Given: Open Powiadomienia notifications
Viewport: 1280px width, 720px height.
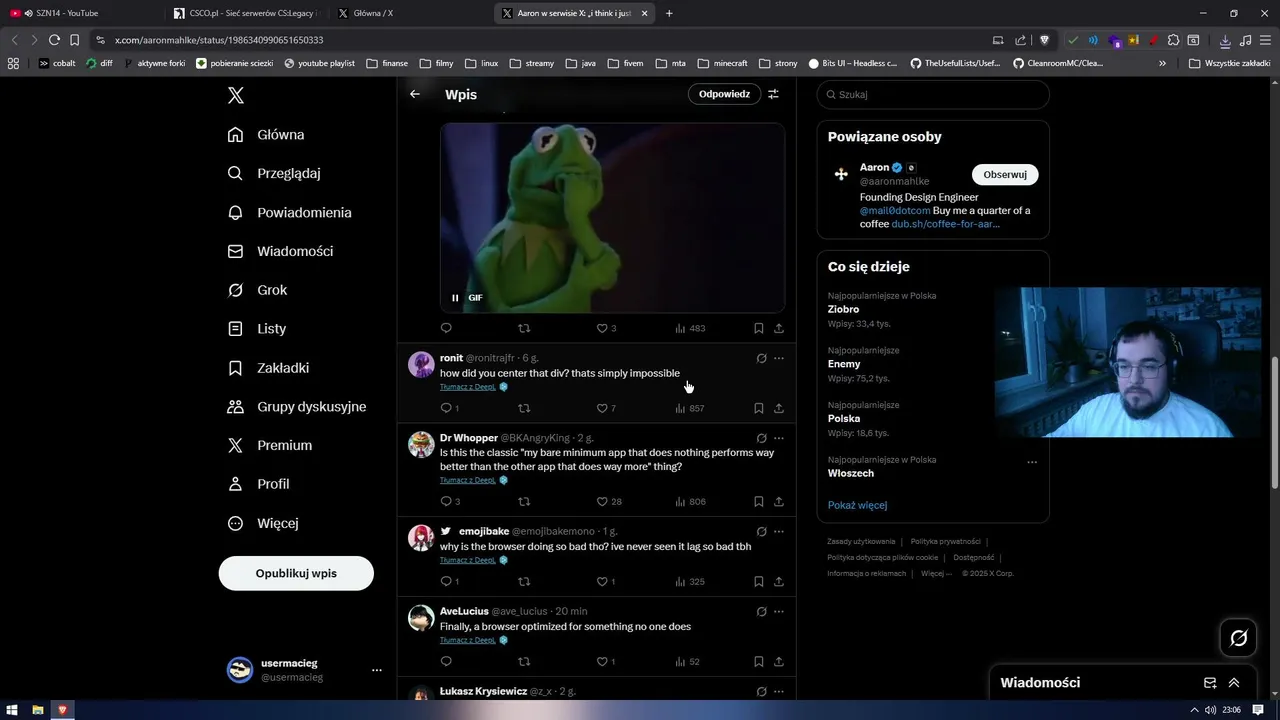Looking at the screenshot, I should (289, 213).
